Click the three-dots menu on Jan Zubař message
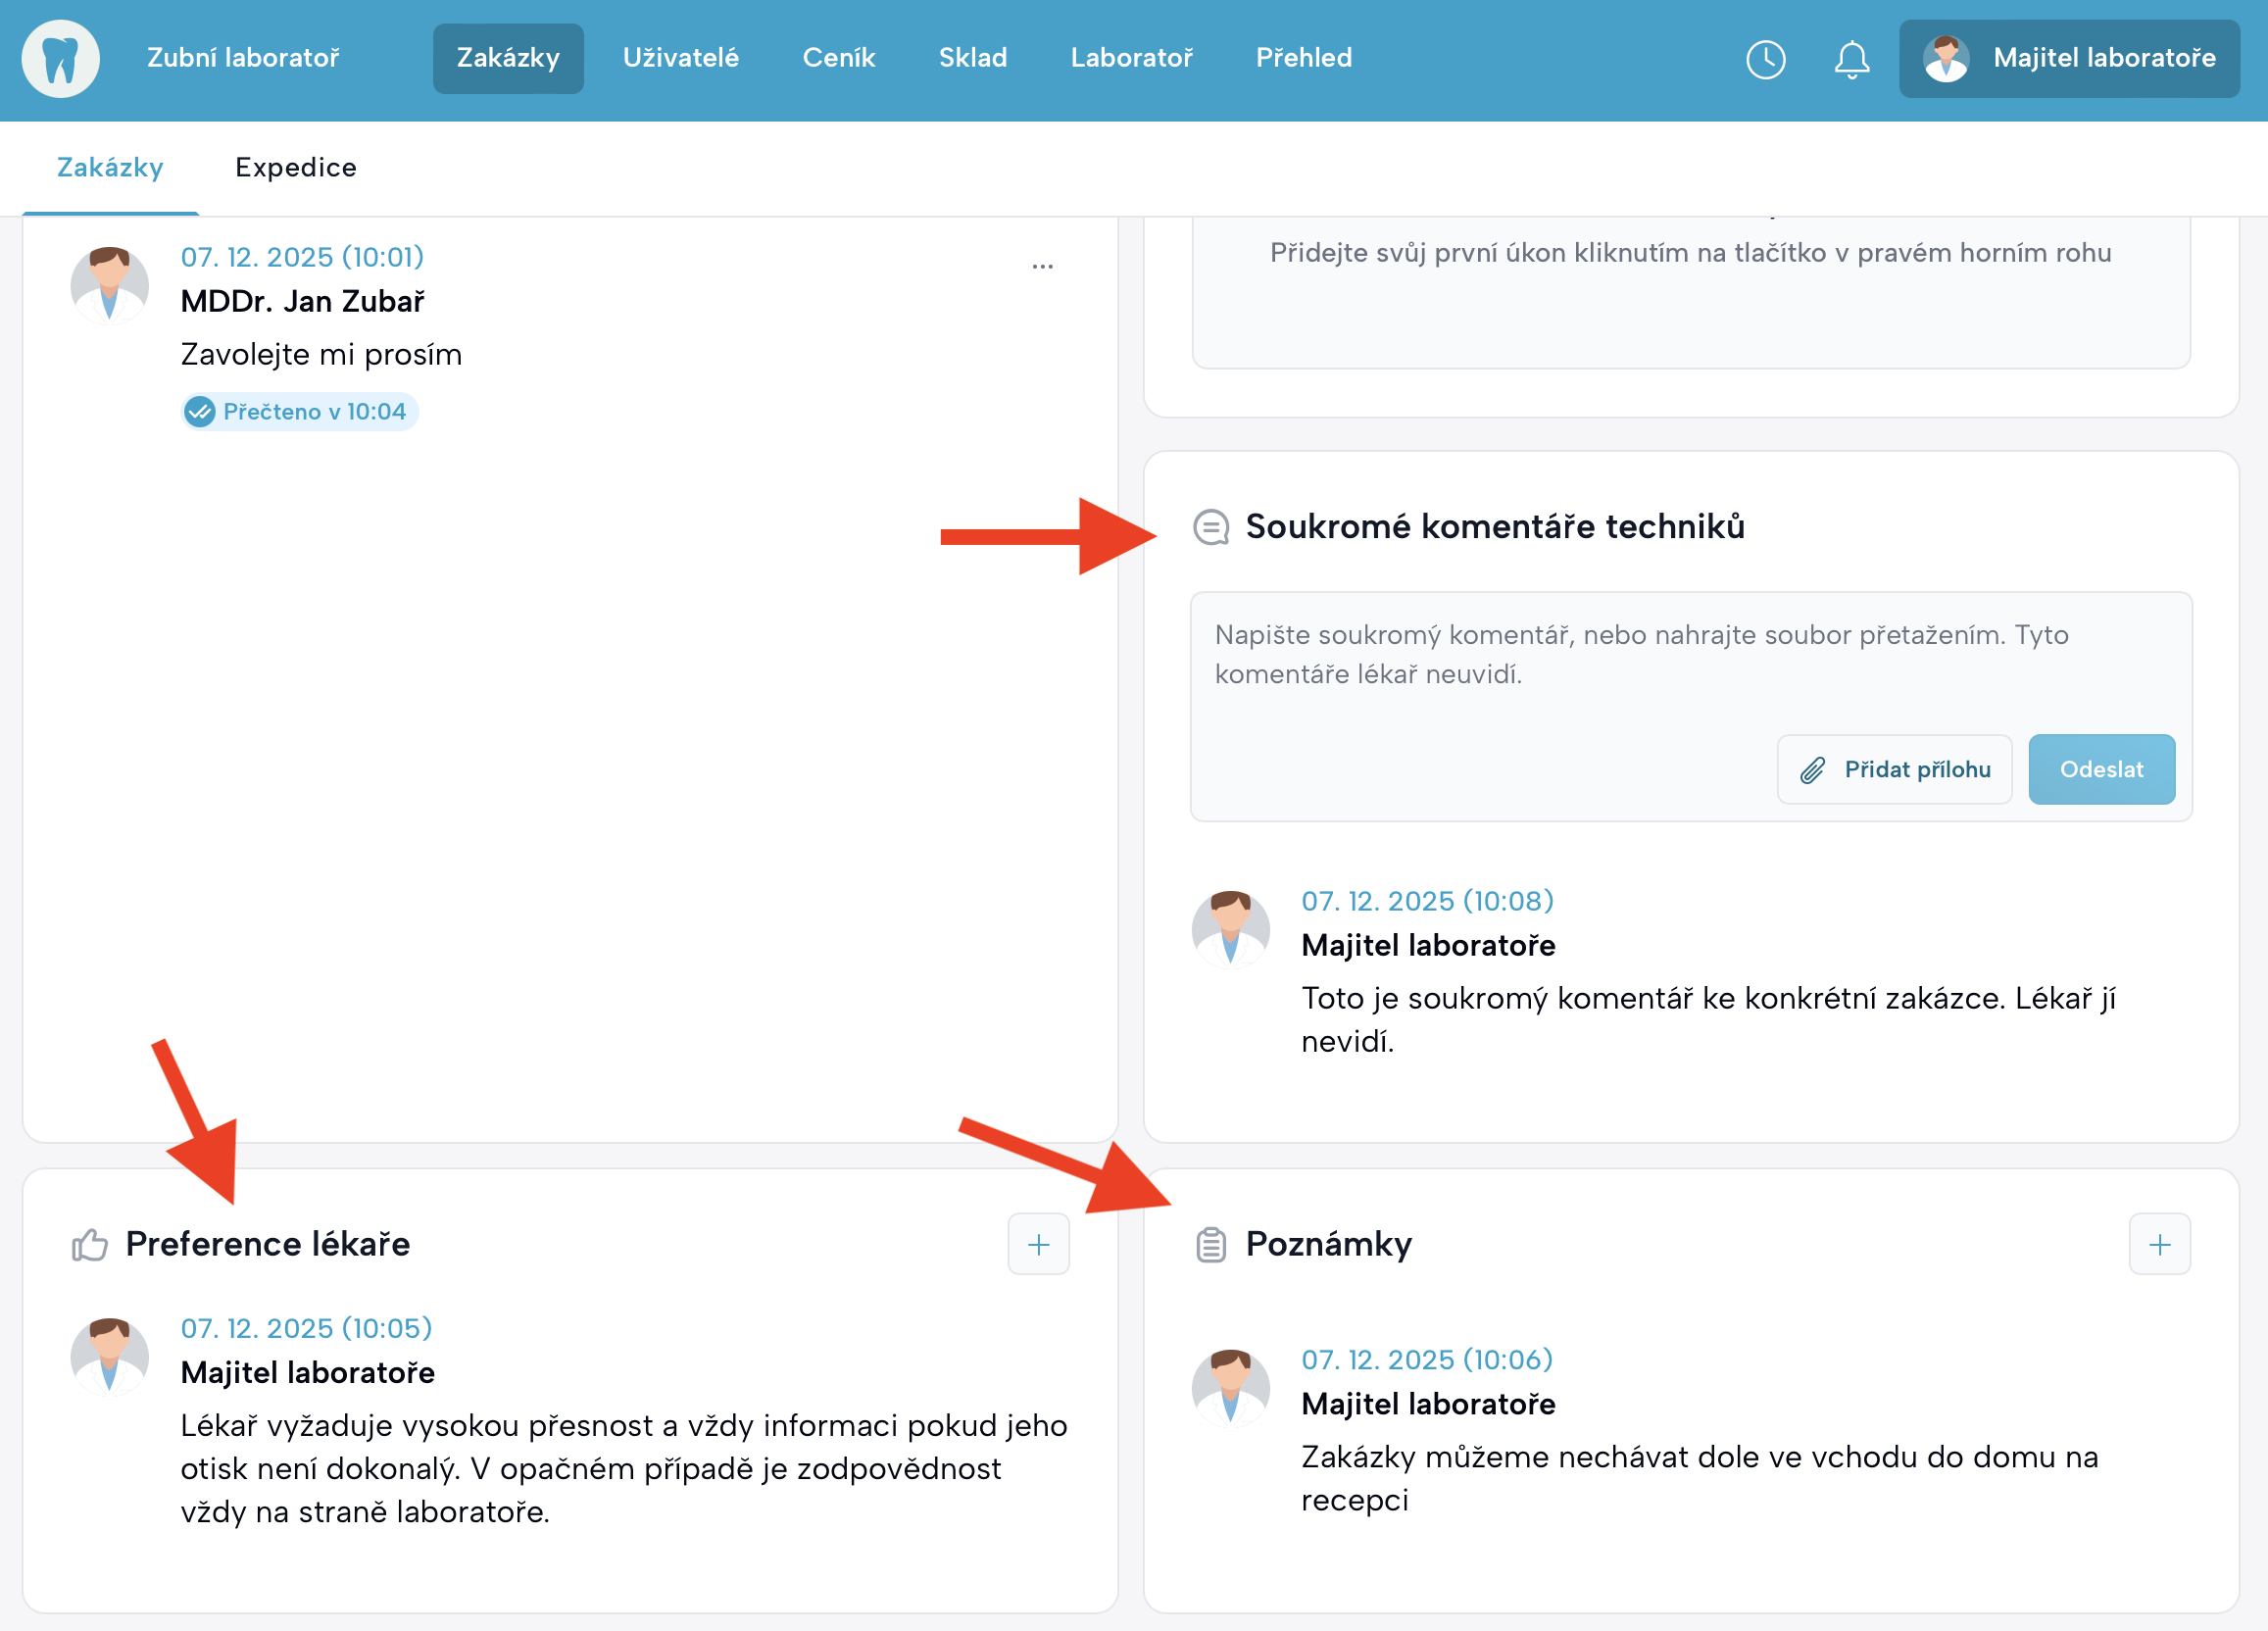Viewport: 2268px width, 1631px height. pos(1042,266)
